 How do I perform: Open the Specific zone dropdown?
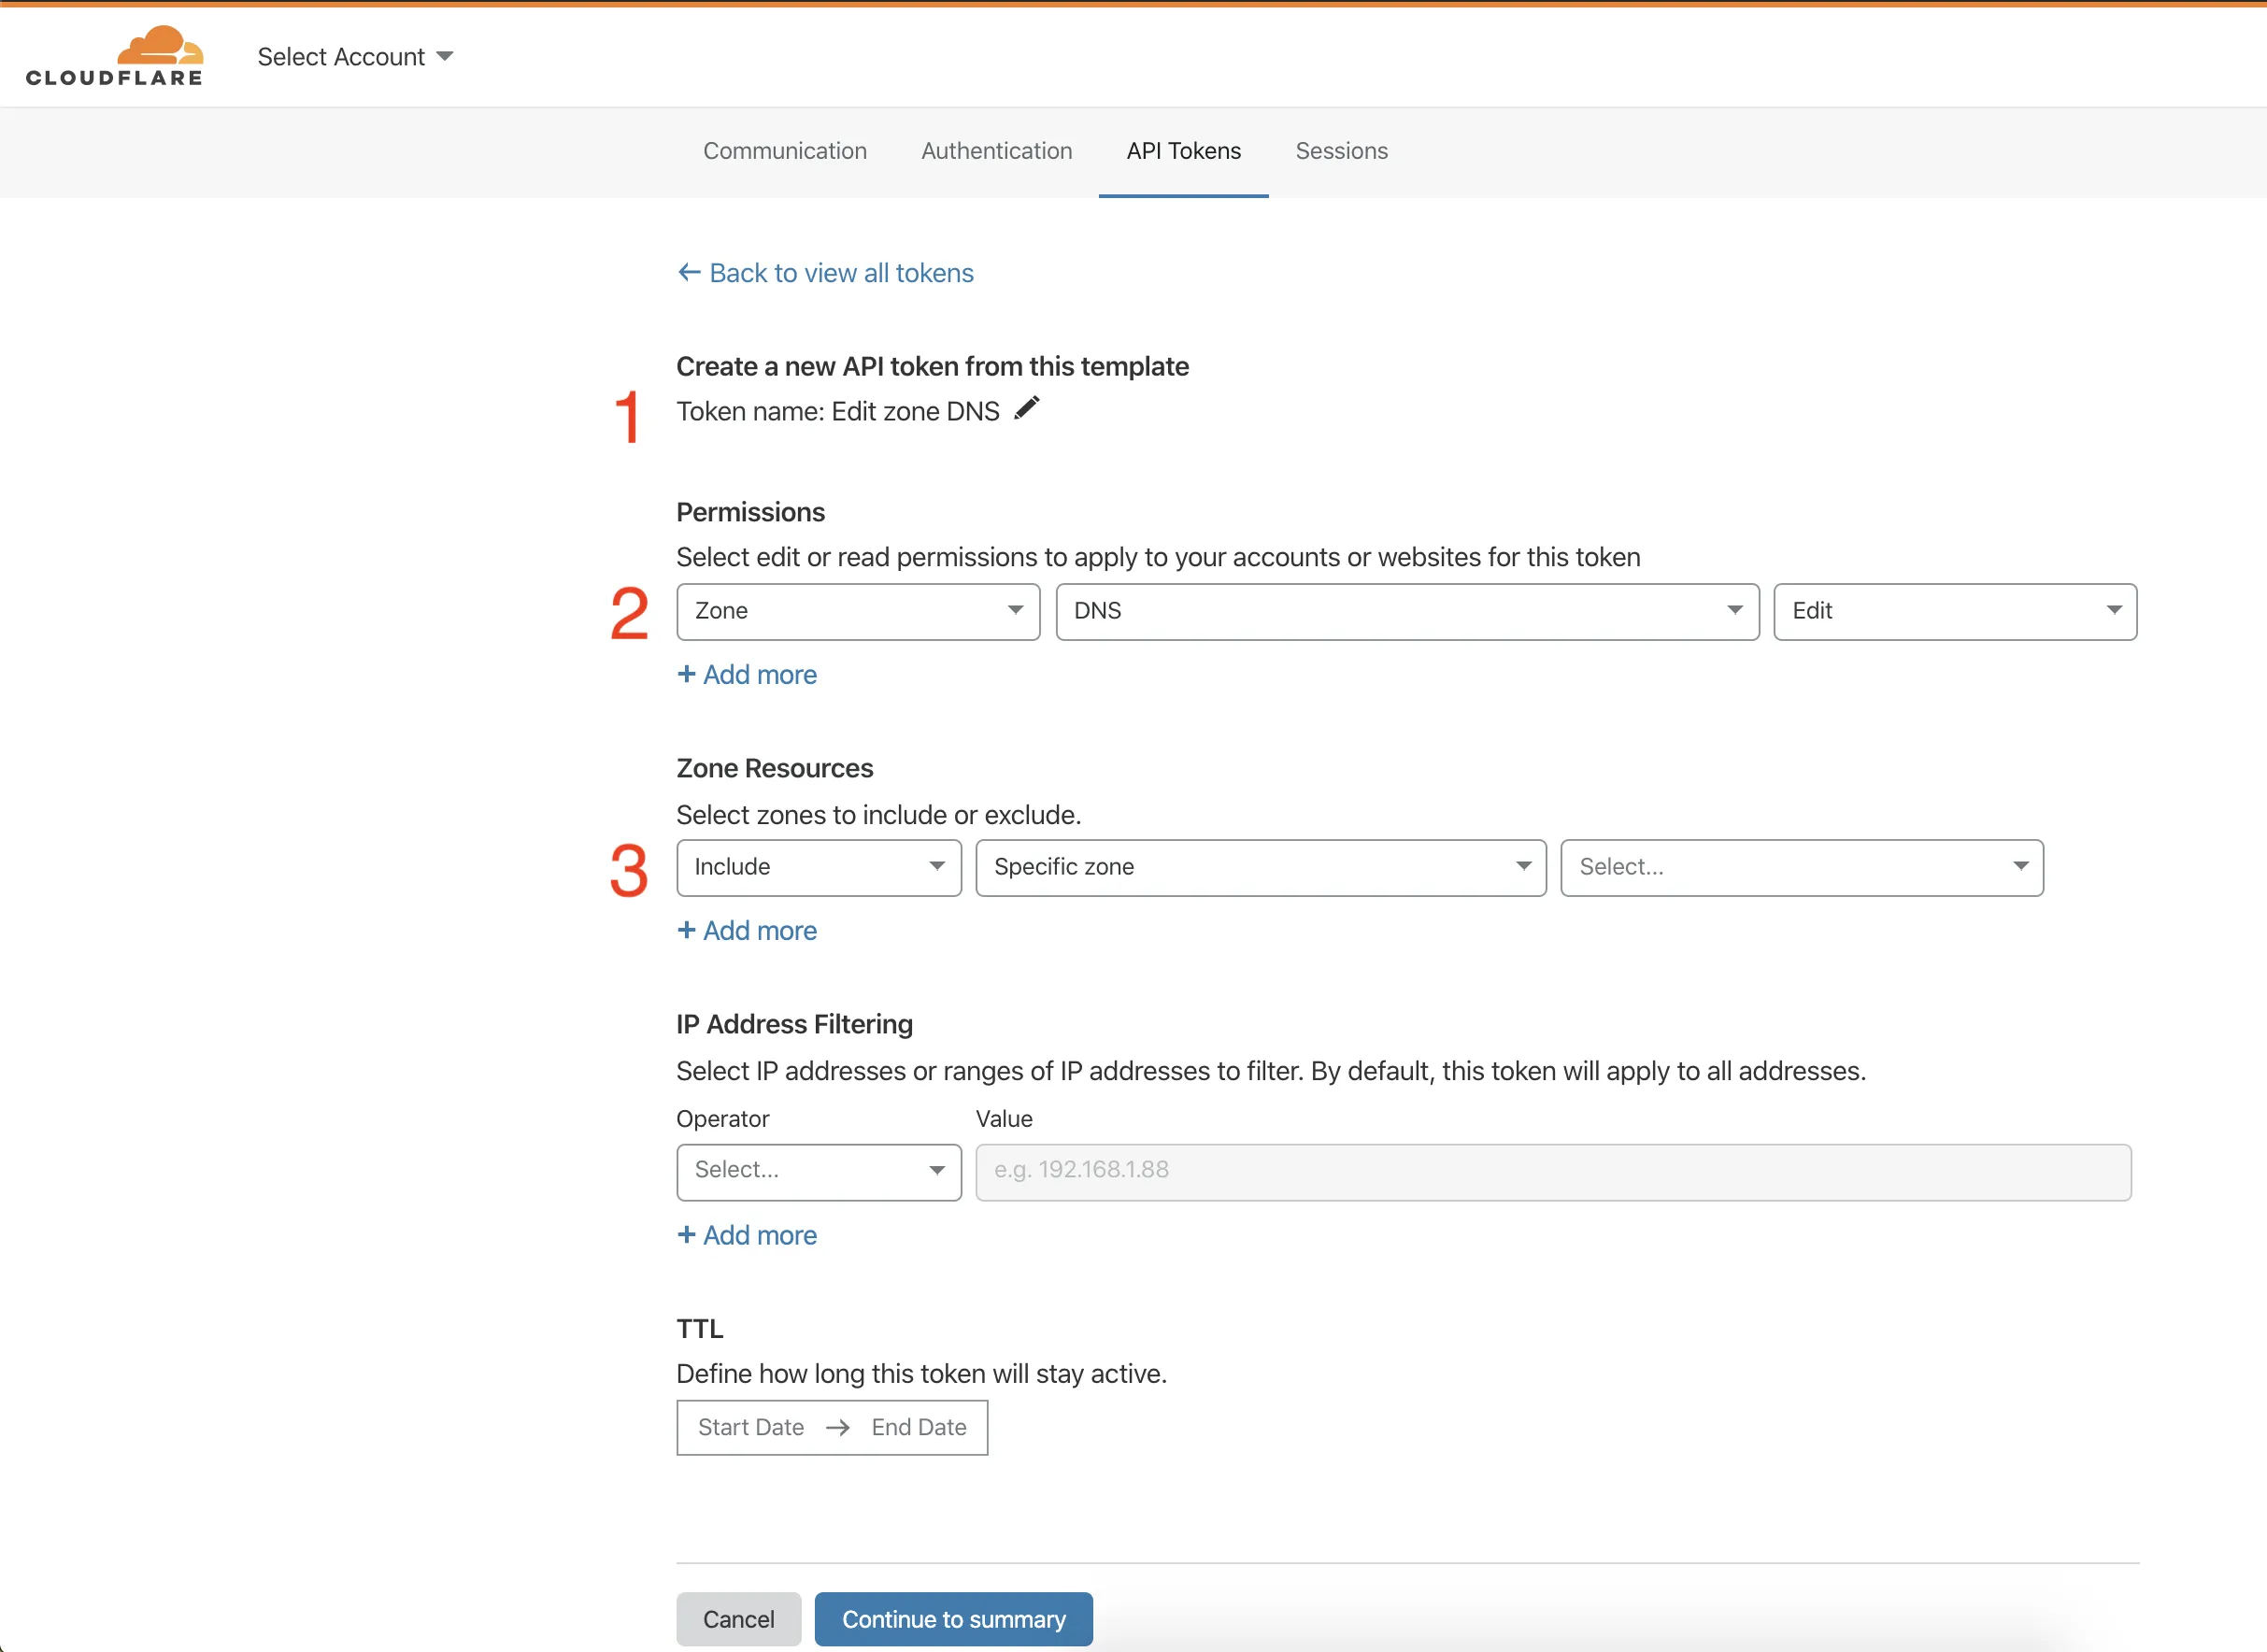[x=1257, y=865]
